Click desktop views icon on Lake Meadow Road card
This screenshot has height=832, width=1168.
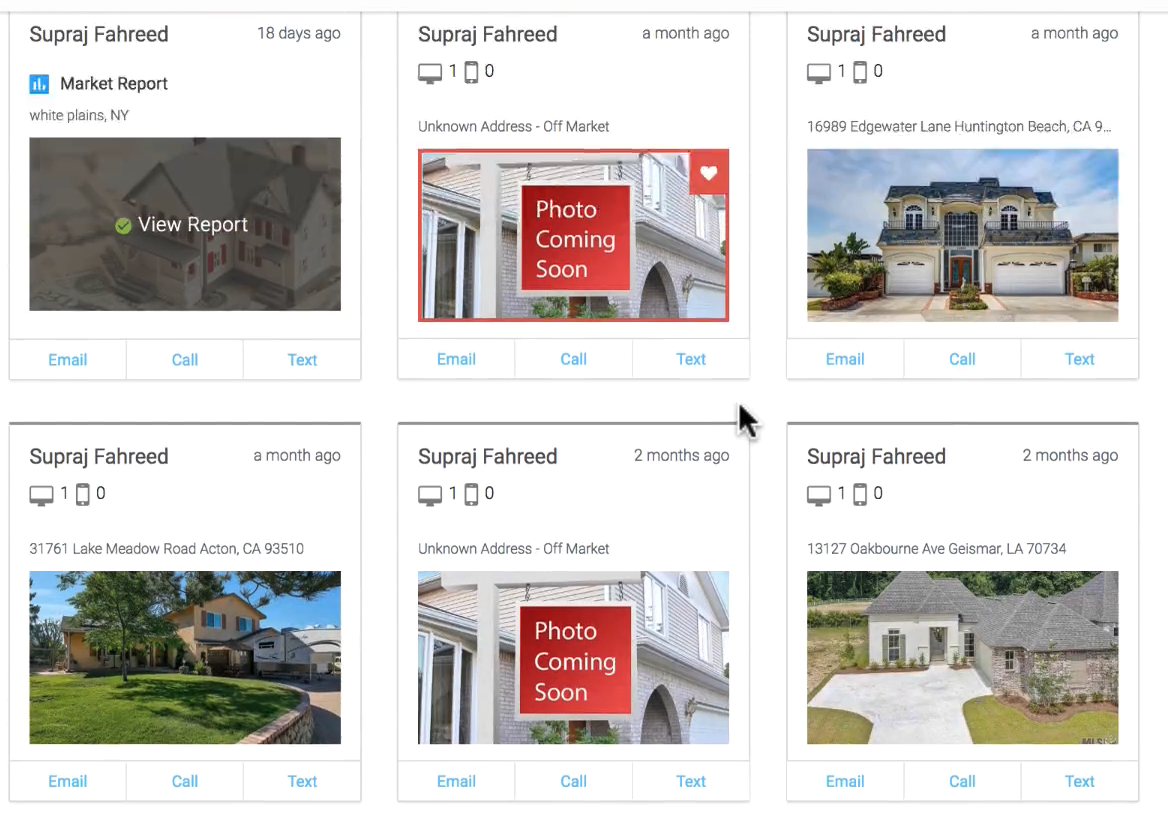pyautogui.click(x=41, y=495)
